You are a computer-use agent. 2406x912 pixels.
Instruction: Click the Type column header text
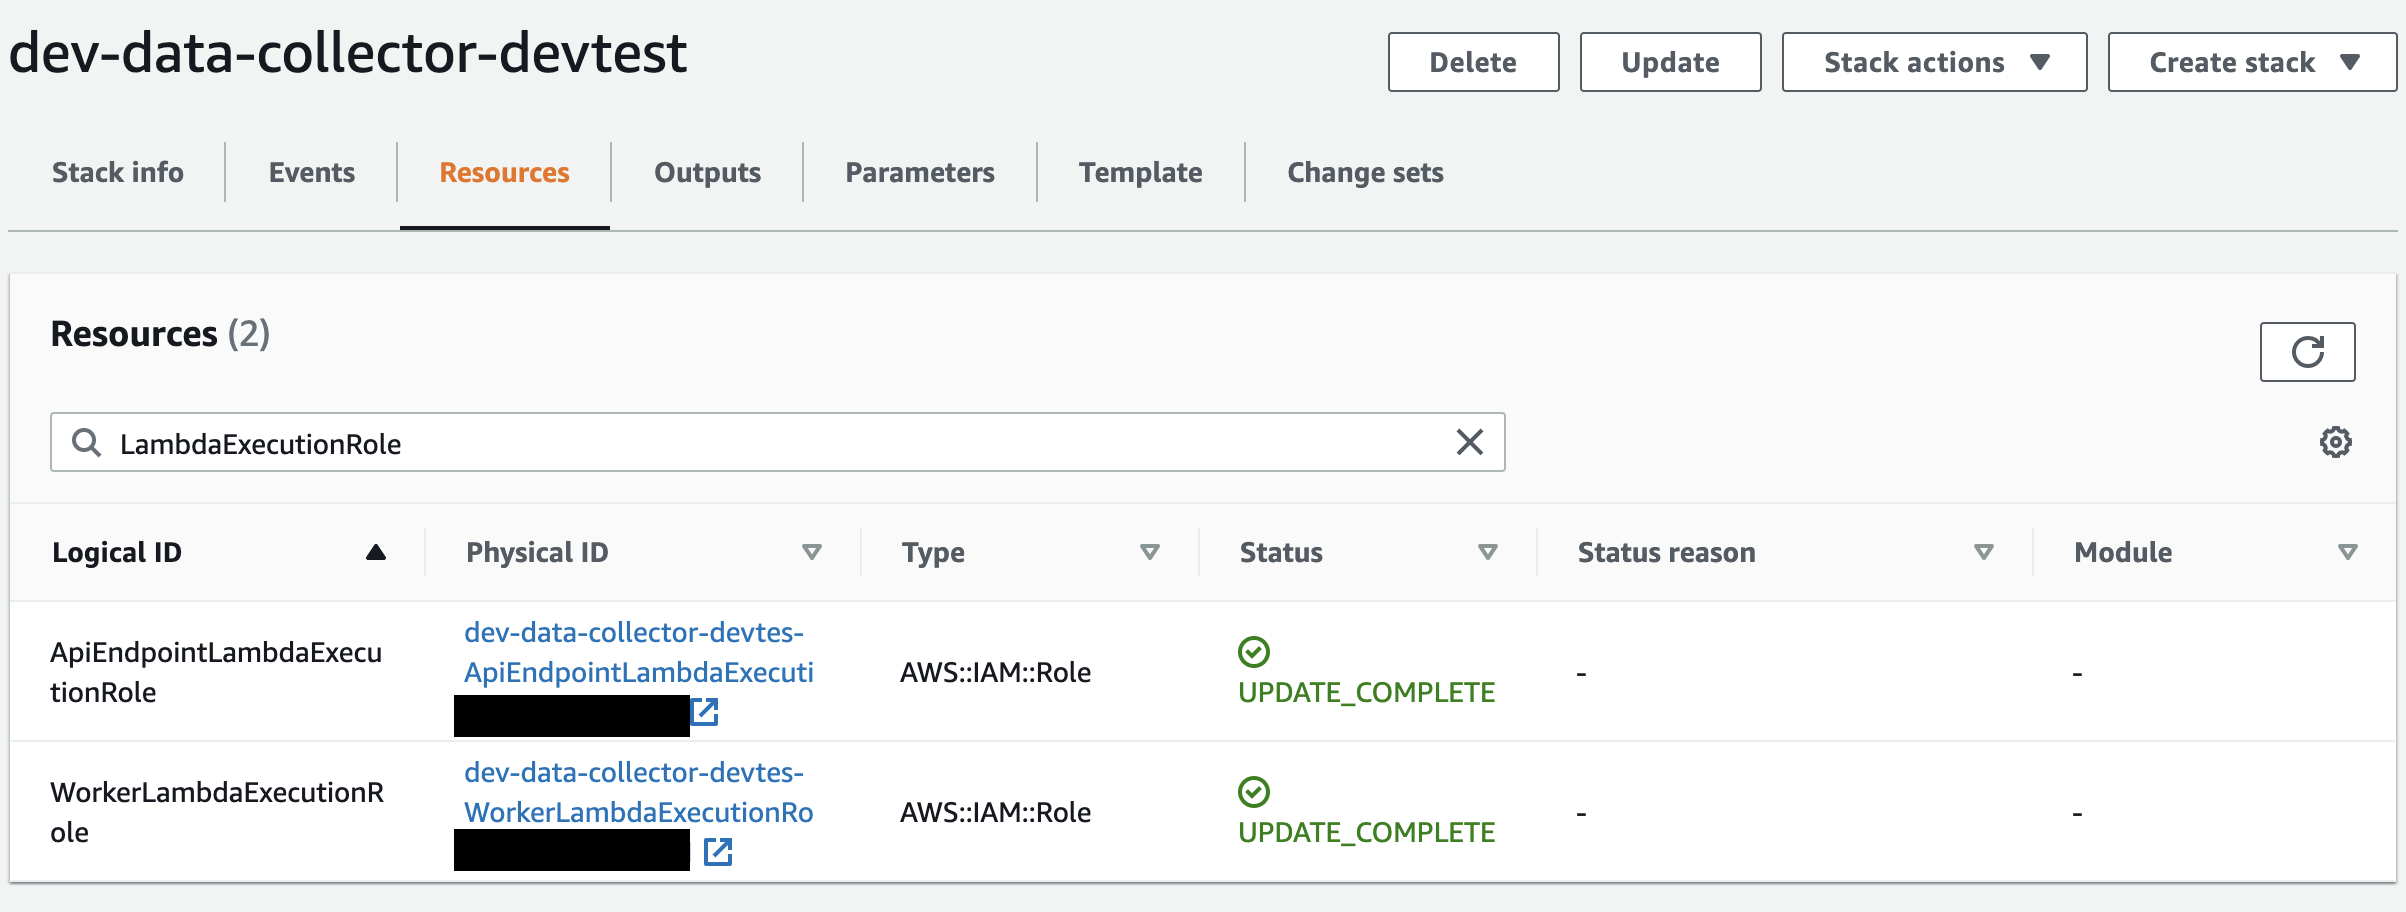tap(933, 552)
